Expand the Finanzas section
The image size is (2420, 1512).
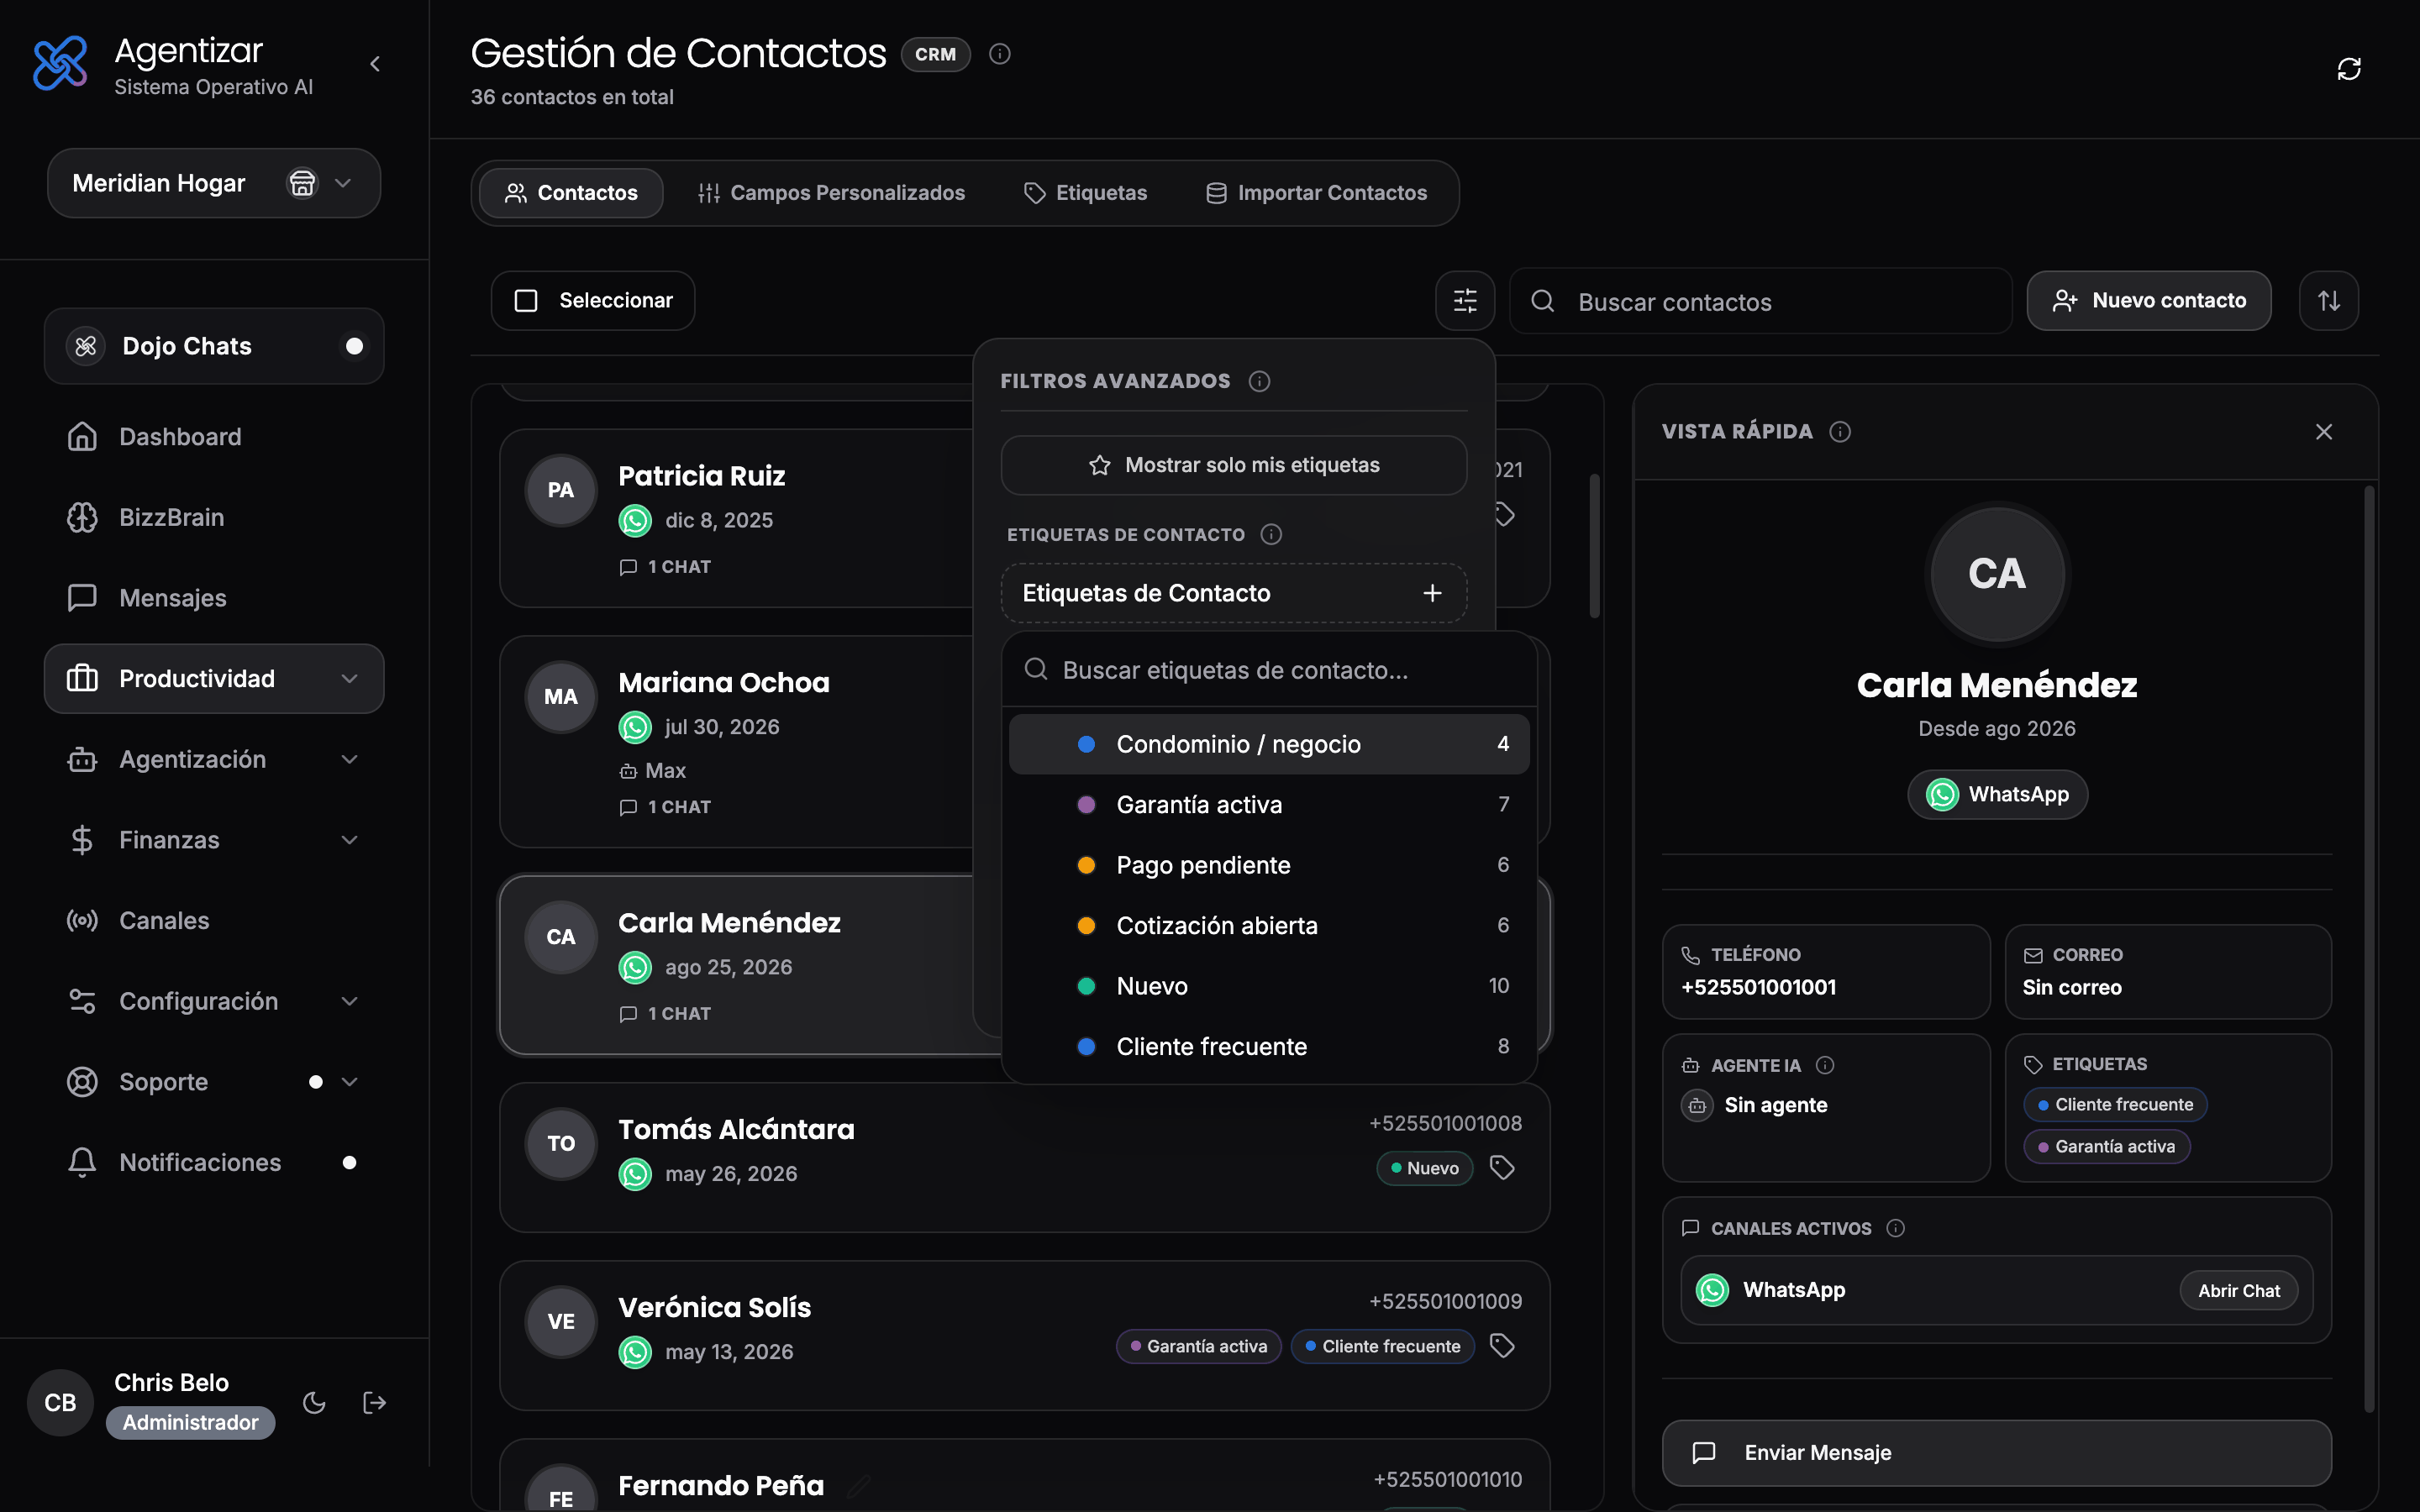(214, 840)
